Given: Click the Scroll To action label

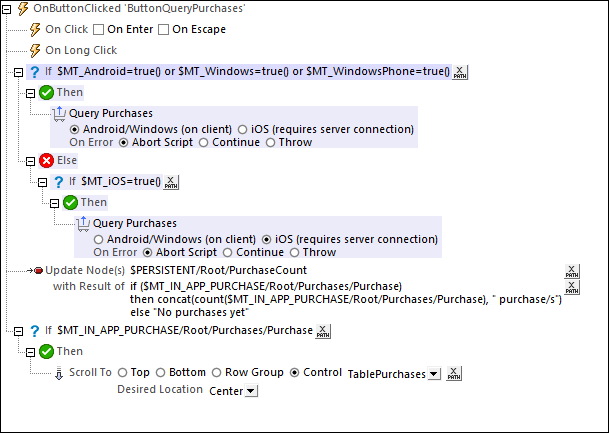Looking at the screenshot, I should click(90, 372).
